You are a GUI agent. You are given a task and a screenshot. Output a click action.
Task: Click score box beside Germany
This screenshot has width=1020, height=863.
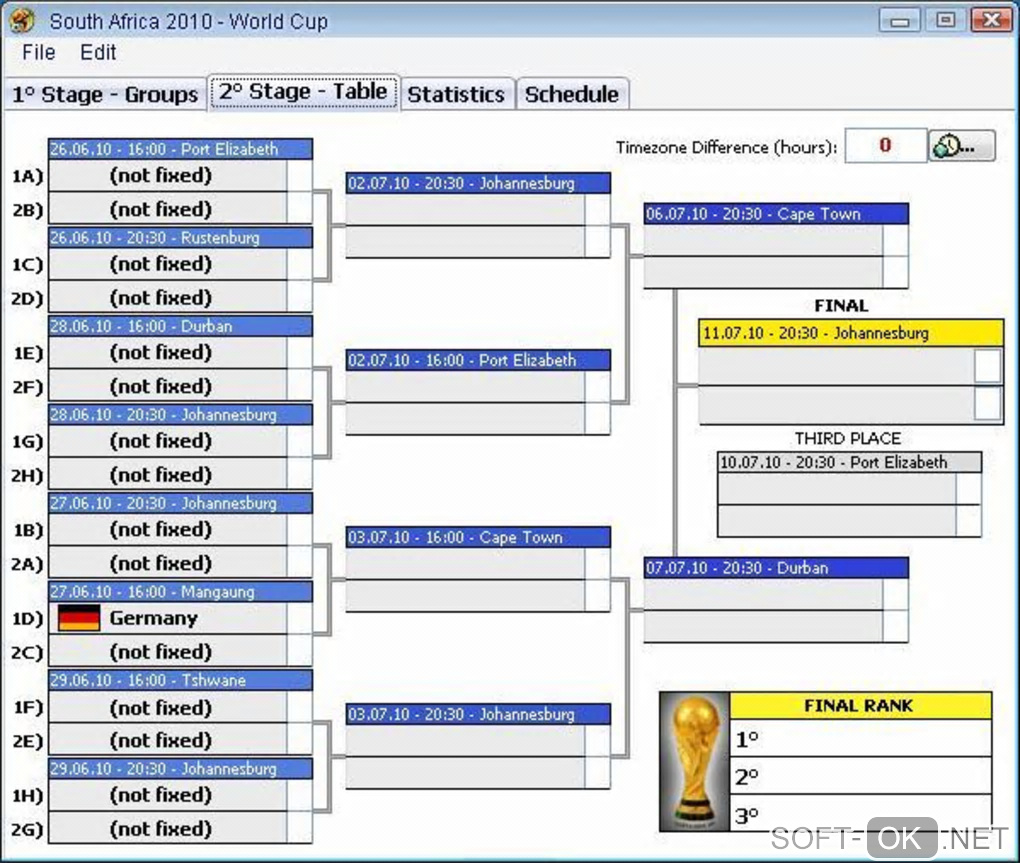coord(299,618)
